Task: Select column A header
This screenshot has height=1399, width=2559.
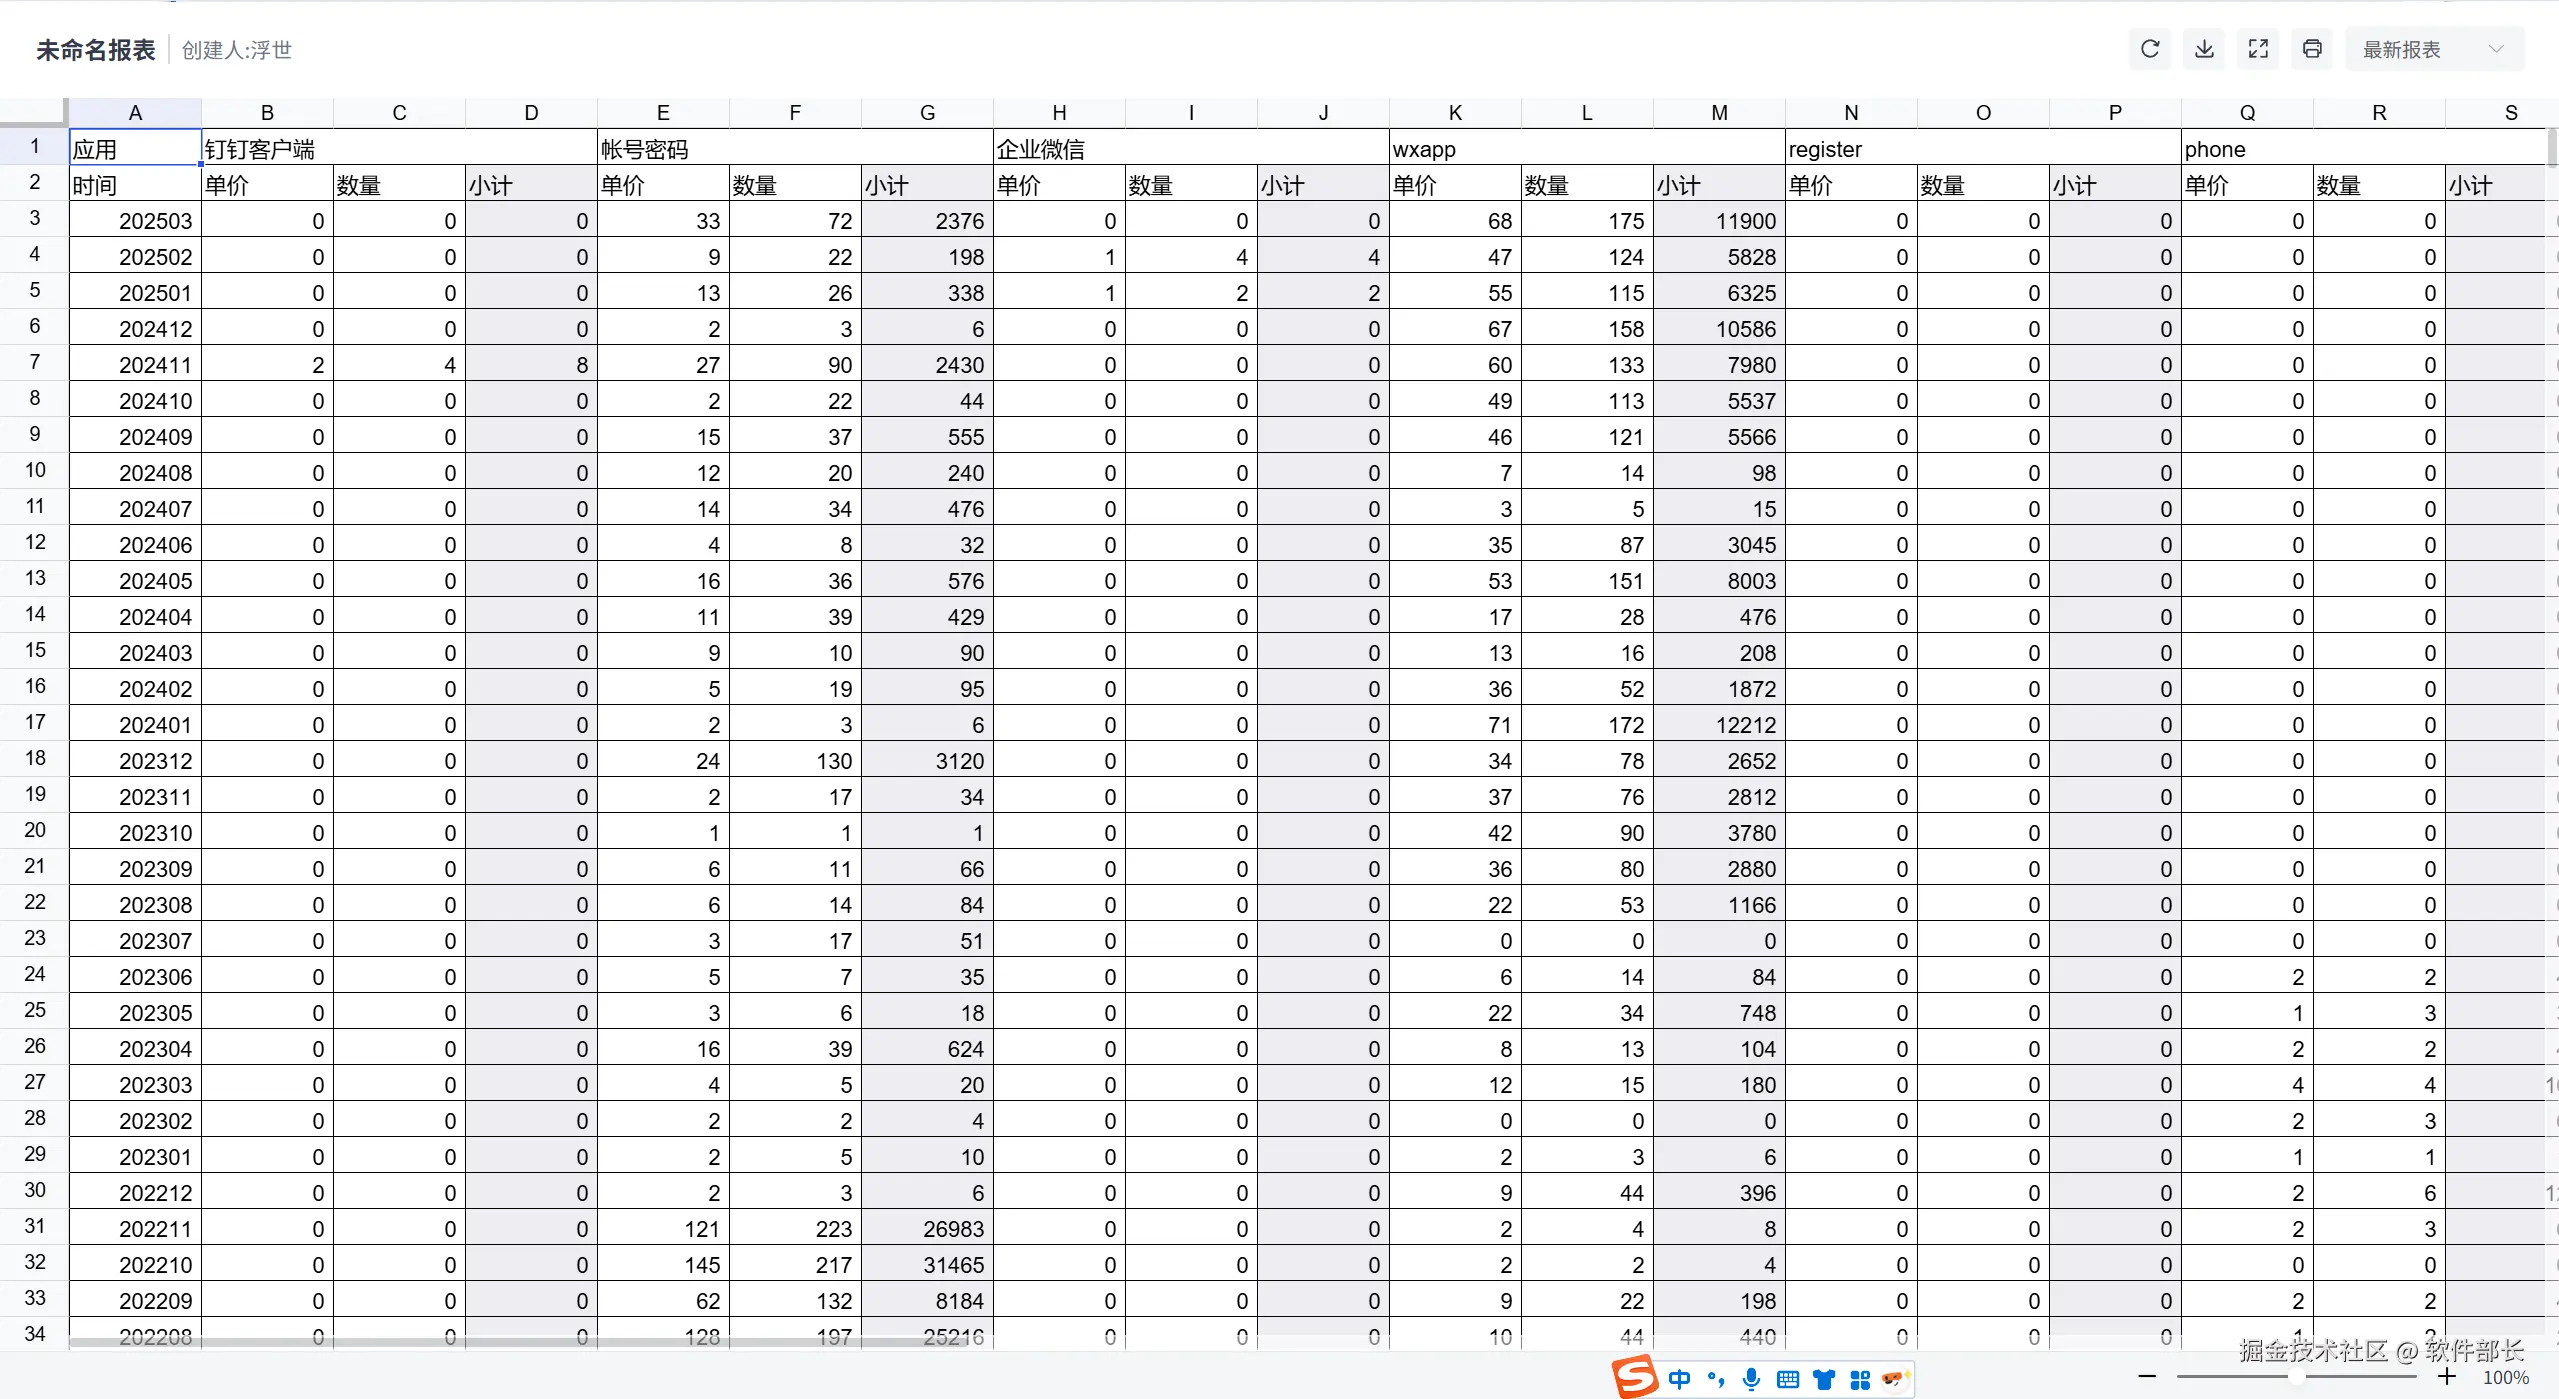Action: (135, 113)
